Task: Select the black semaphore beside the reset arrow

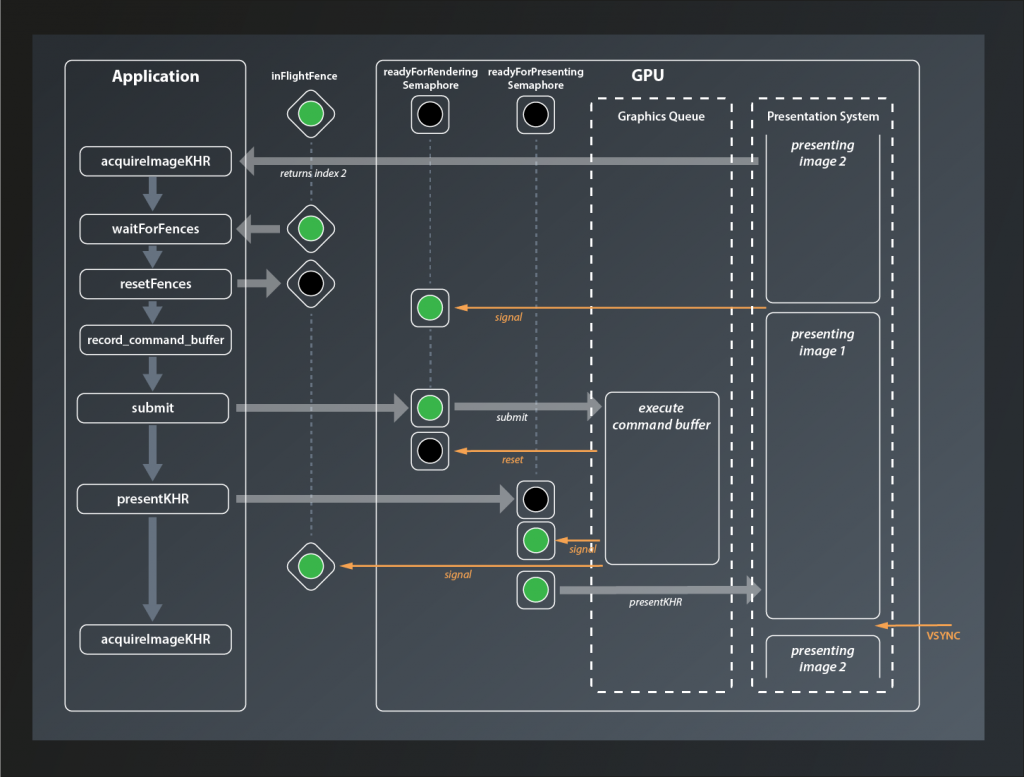Action: [x=430, y=450]
